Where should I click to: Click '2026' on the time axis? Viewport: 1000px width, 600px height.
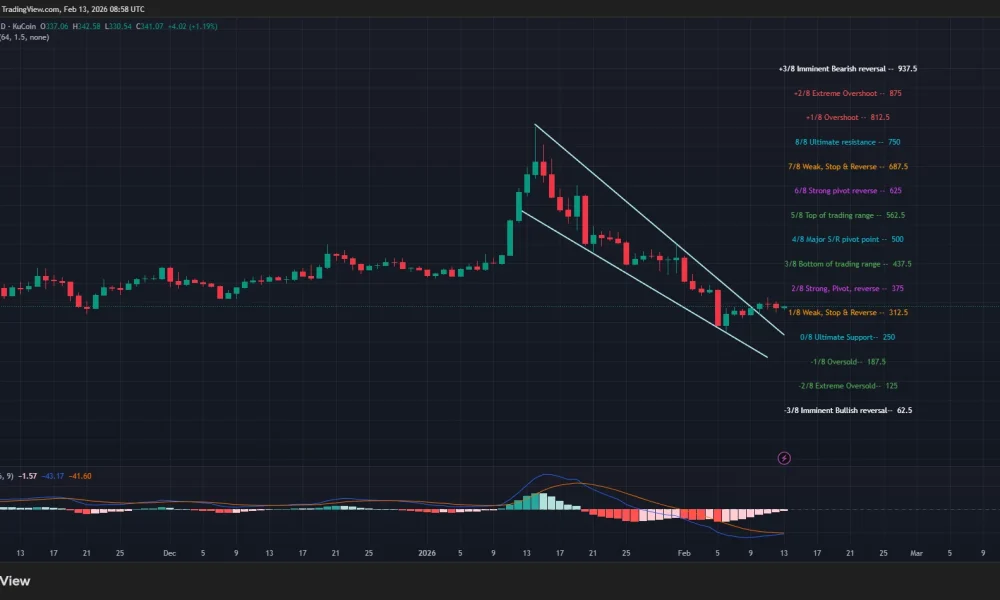[x=428, y=552]
